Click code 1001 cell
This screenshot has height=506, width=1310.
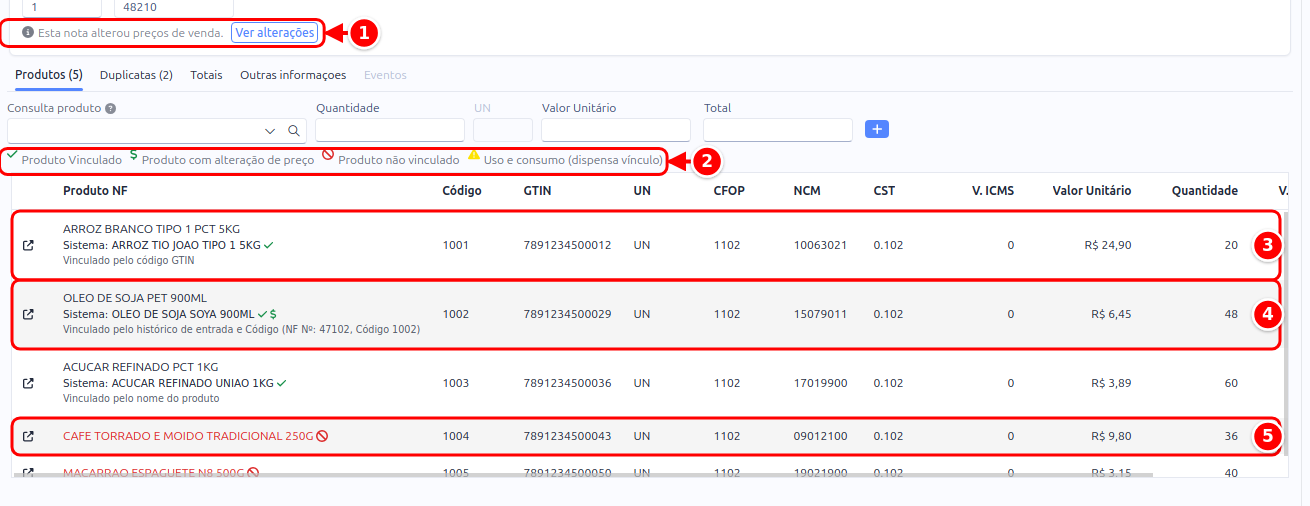(x=456, y=245)
